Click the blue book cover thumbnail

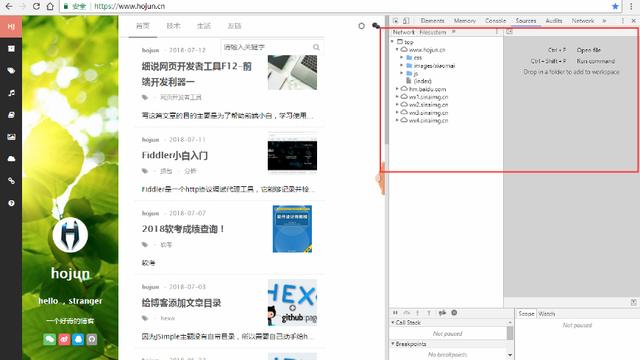coord(292,229)
